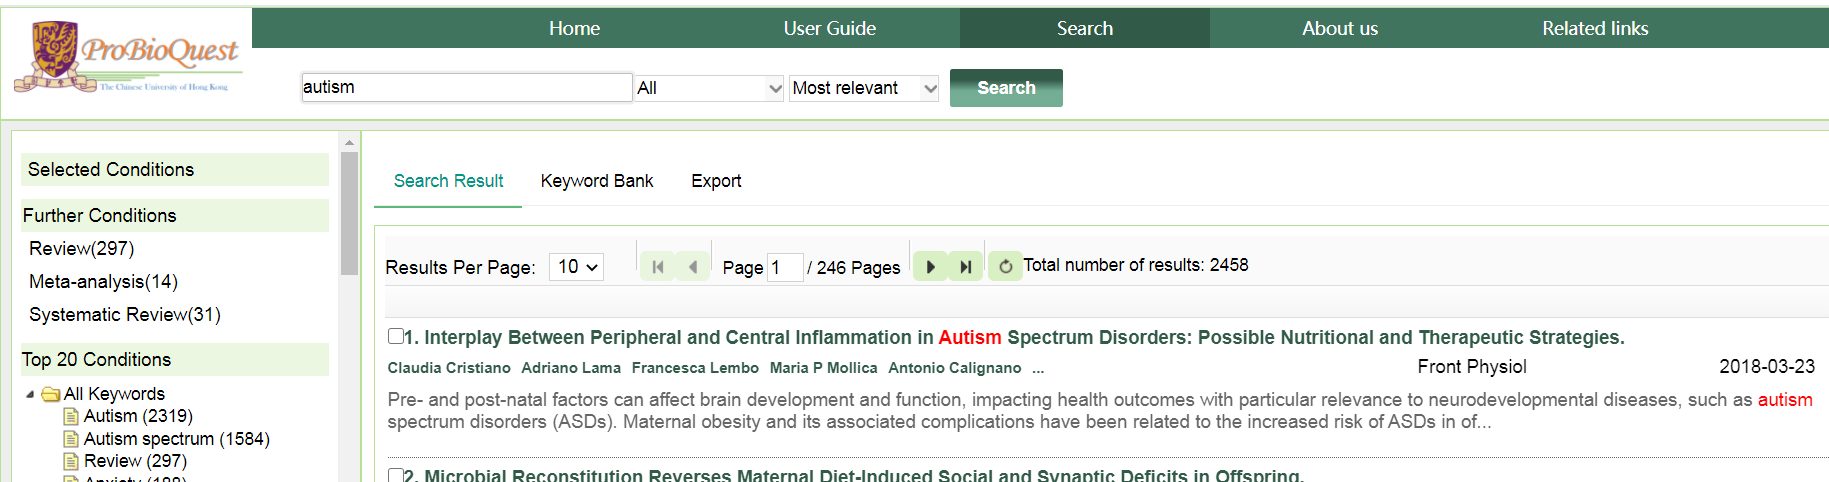Go to next results page icon

click(930, 267)
